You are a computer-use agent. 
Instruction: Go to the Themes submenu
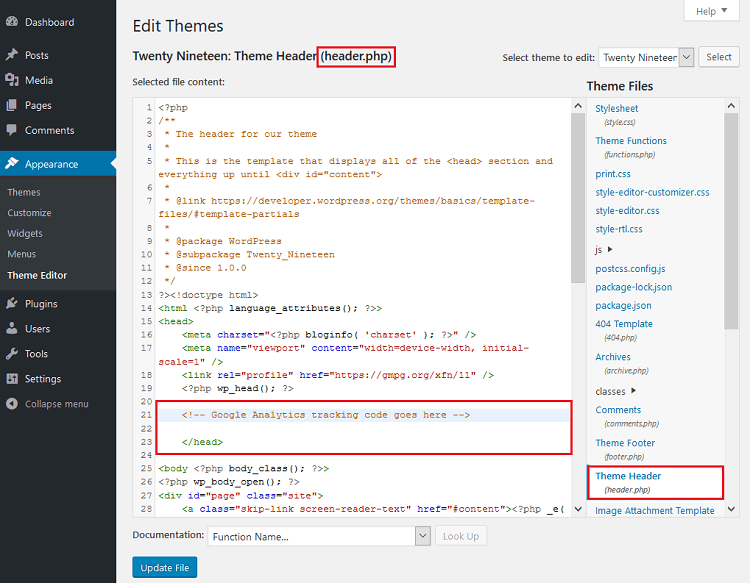pyautogui.click(x=24, y=192)
